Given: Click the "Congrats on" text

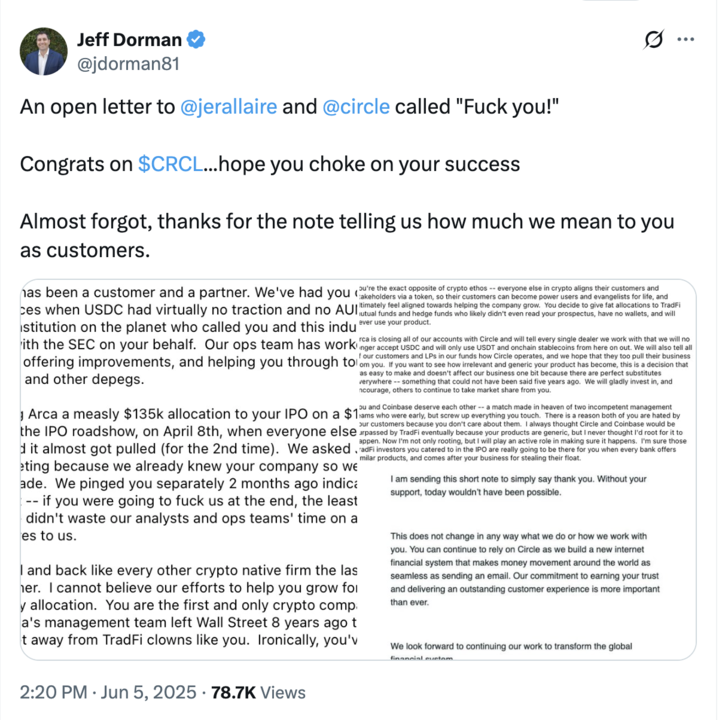Looking at the screenshot, I should point(76,164).
